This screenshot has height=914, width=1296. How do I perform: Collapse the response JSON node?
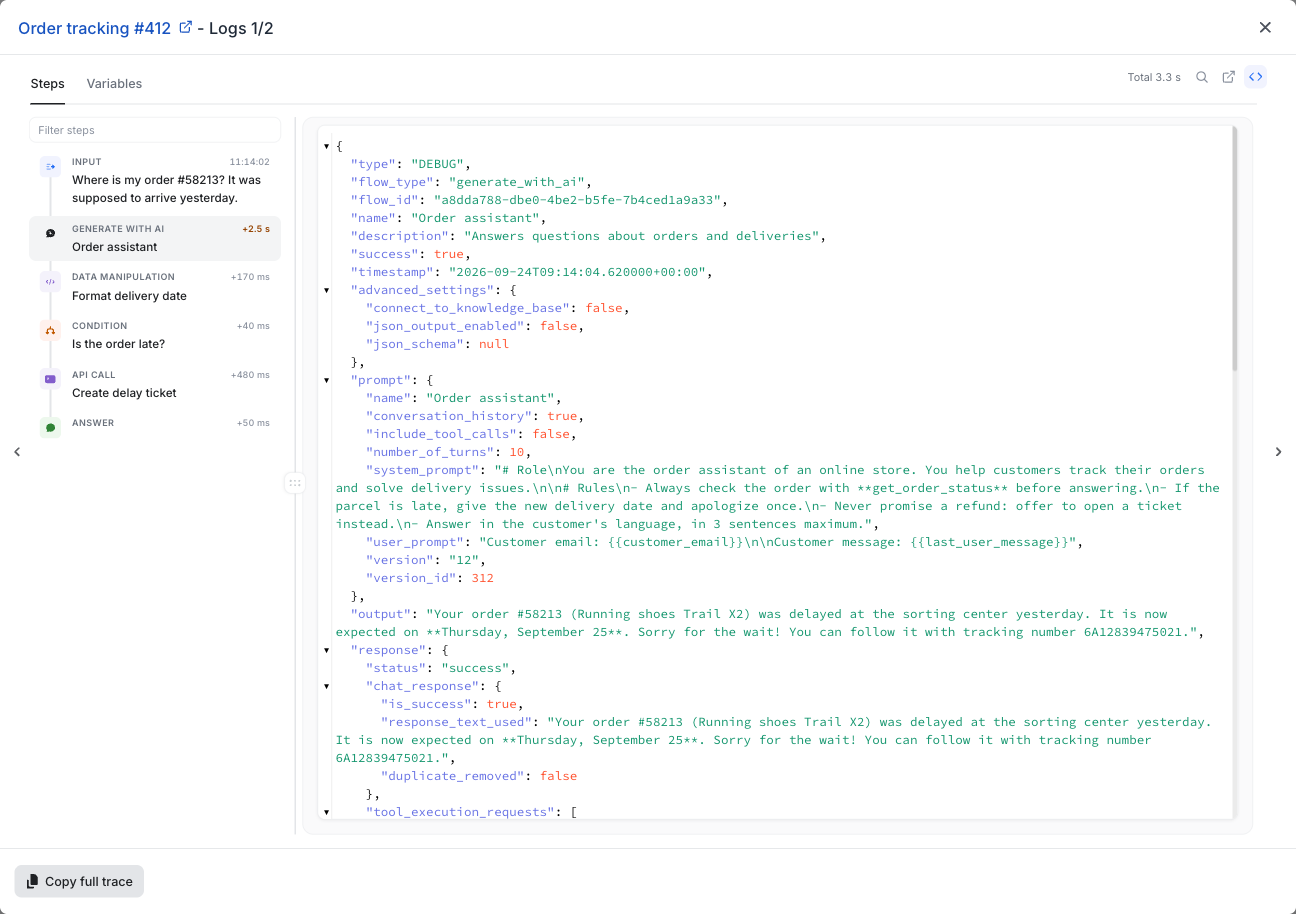(x=327, y=651)
